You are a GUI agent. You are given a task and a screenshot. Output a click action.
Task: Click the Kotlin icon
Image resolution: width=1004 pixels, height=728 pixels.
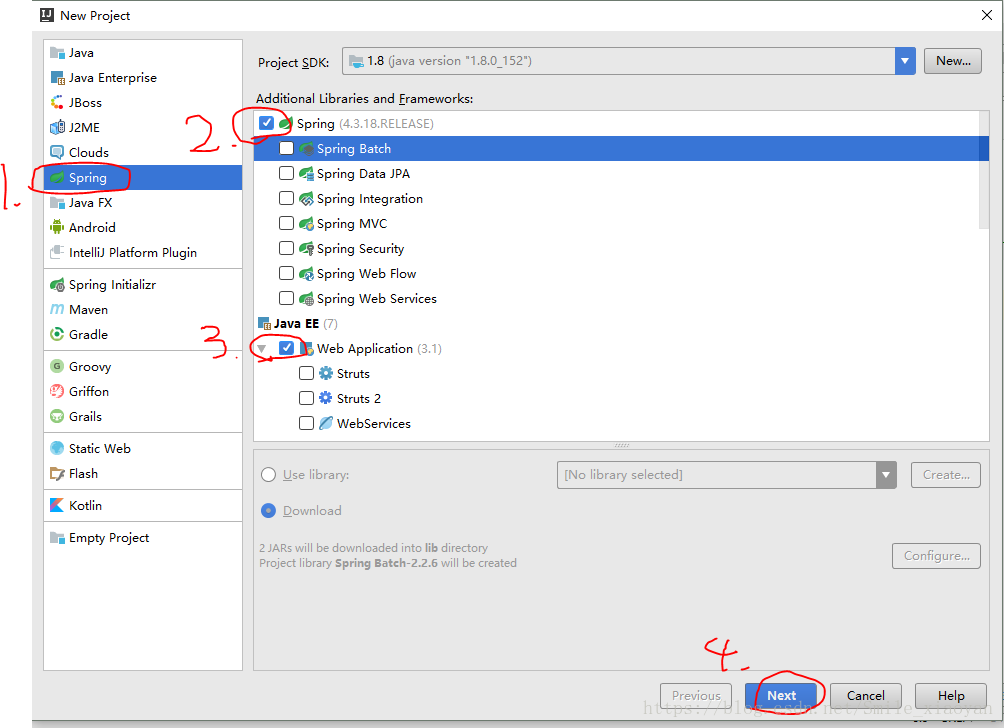coord(57,505)
